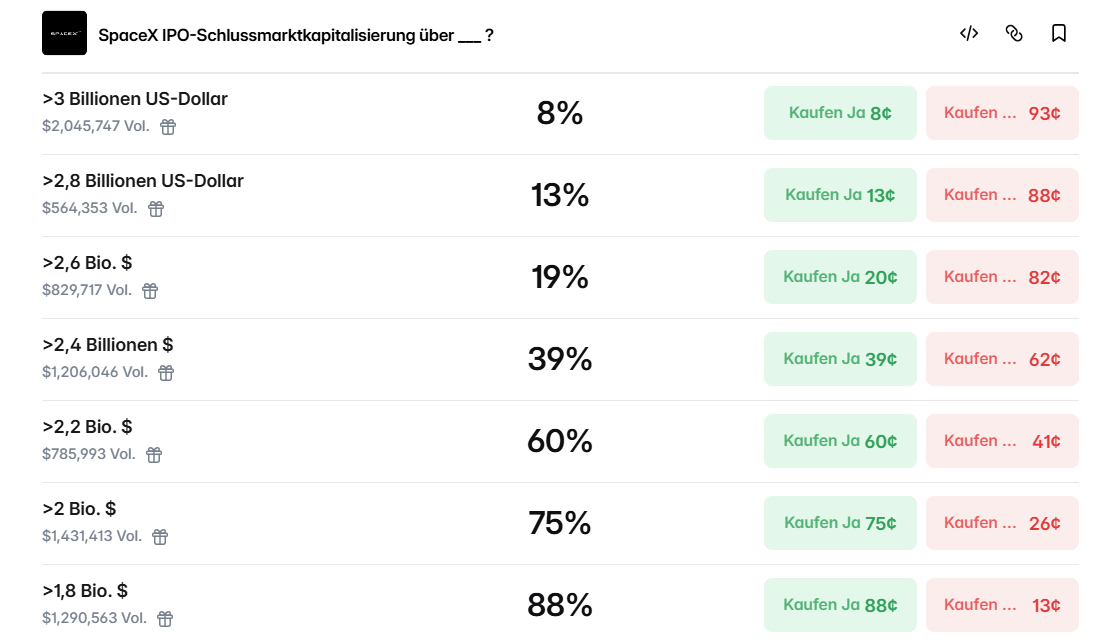Choose the red 62¢ buy button
The height and width of the screenshot is (643, 1100).
point(1002,359)
